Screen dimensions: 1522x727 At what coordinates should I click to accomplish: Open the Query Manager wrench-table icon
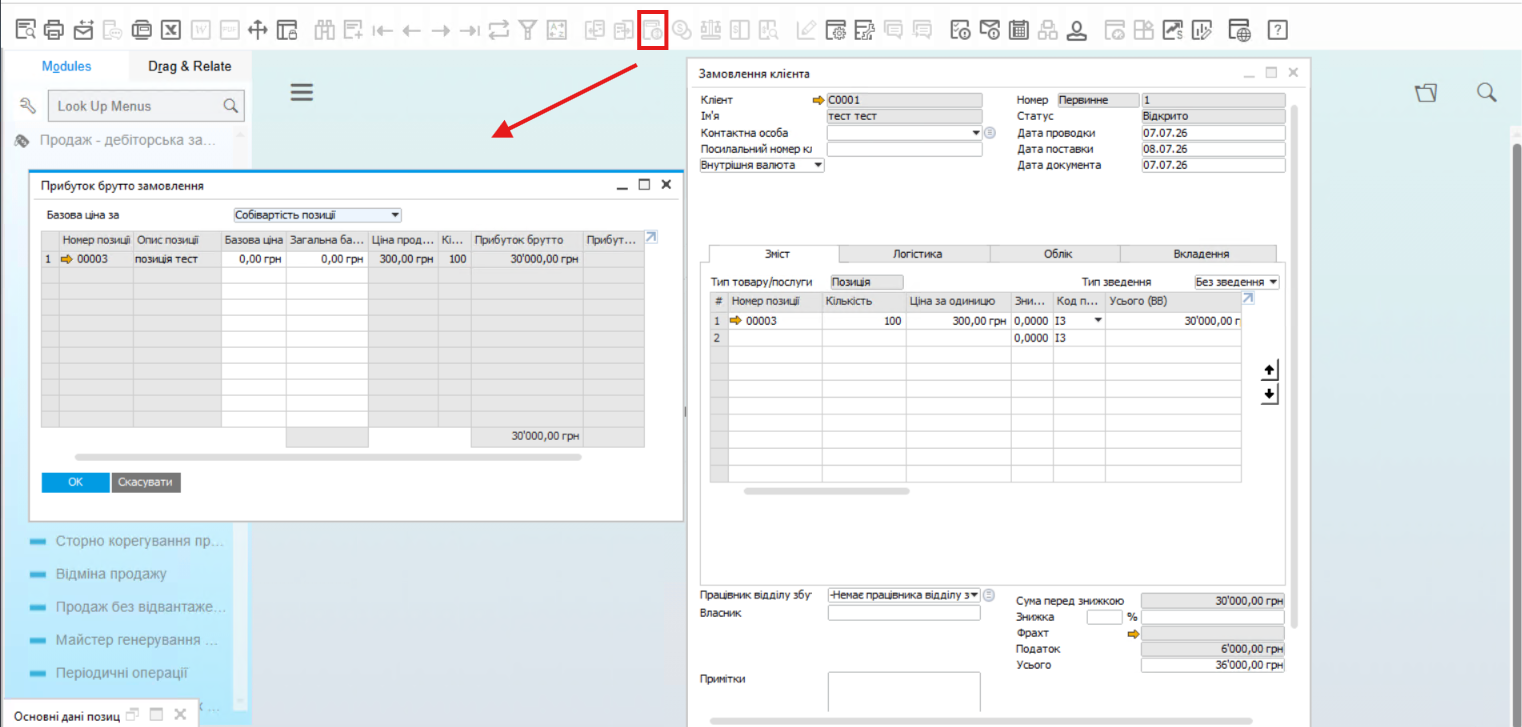865,30
